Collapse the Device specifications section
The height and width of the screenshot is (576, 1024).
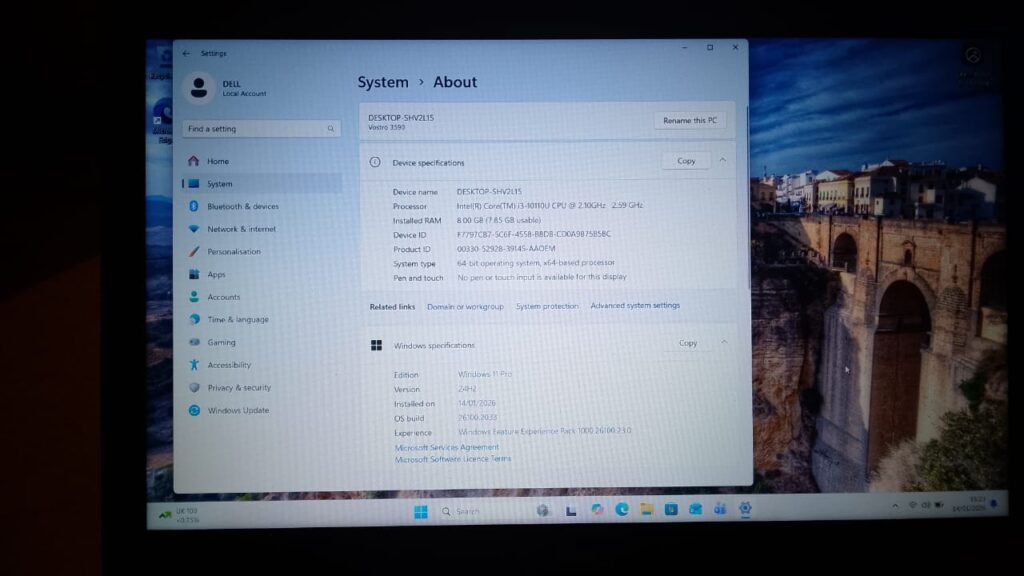[722, 160]
